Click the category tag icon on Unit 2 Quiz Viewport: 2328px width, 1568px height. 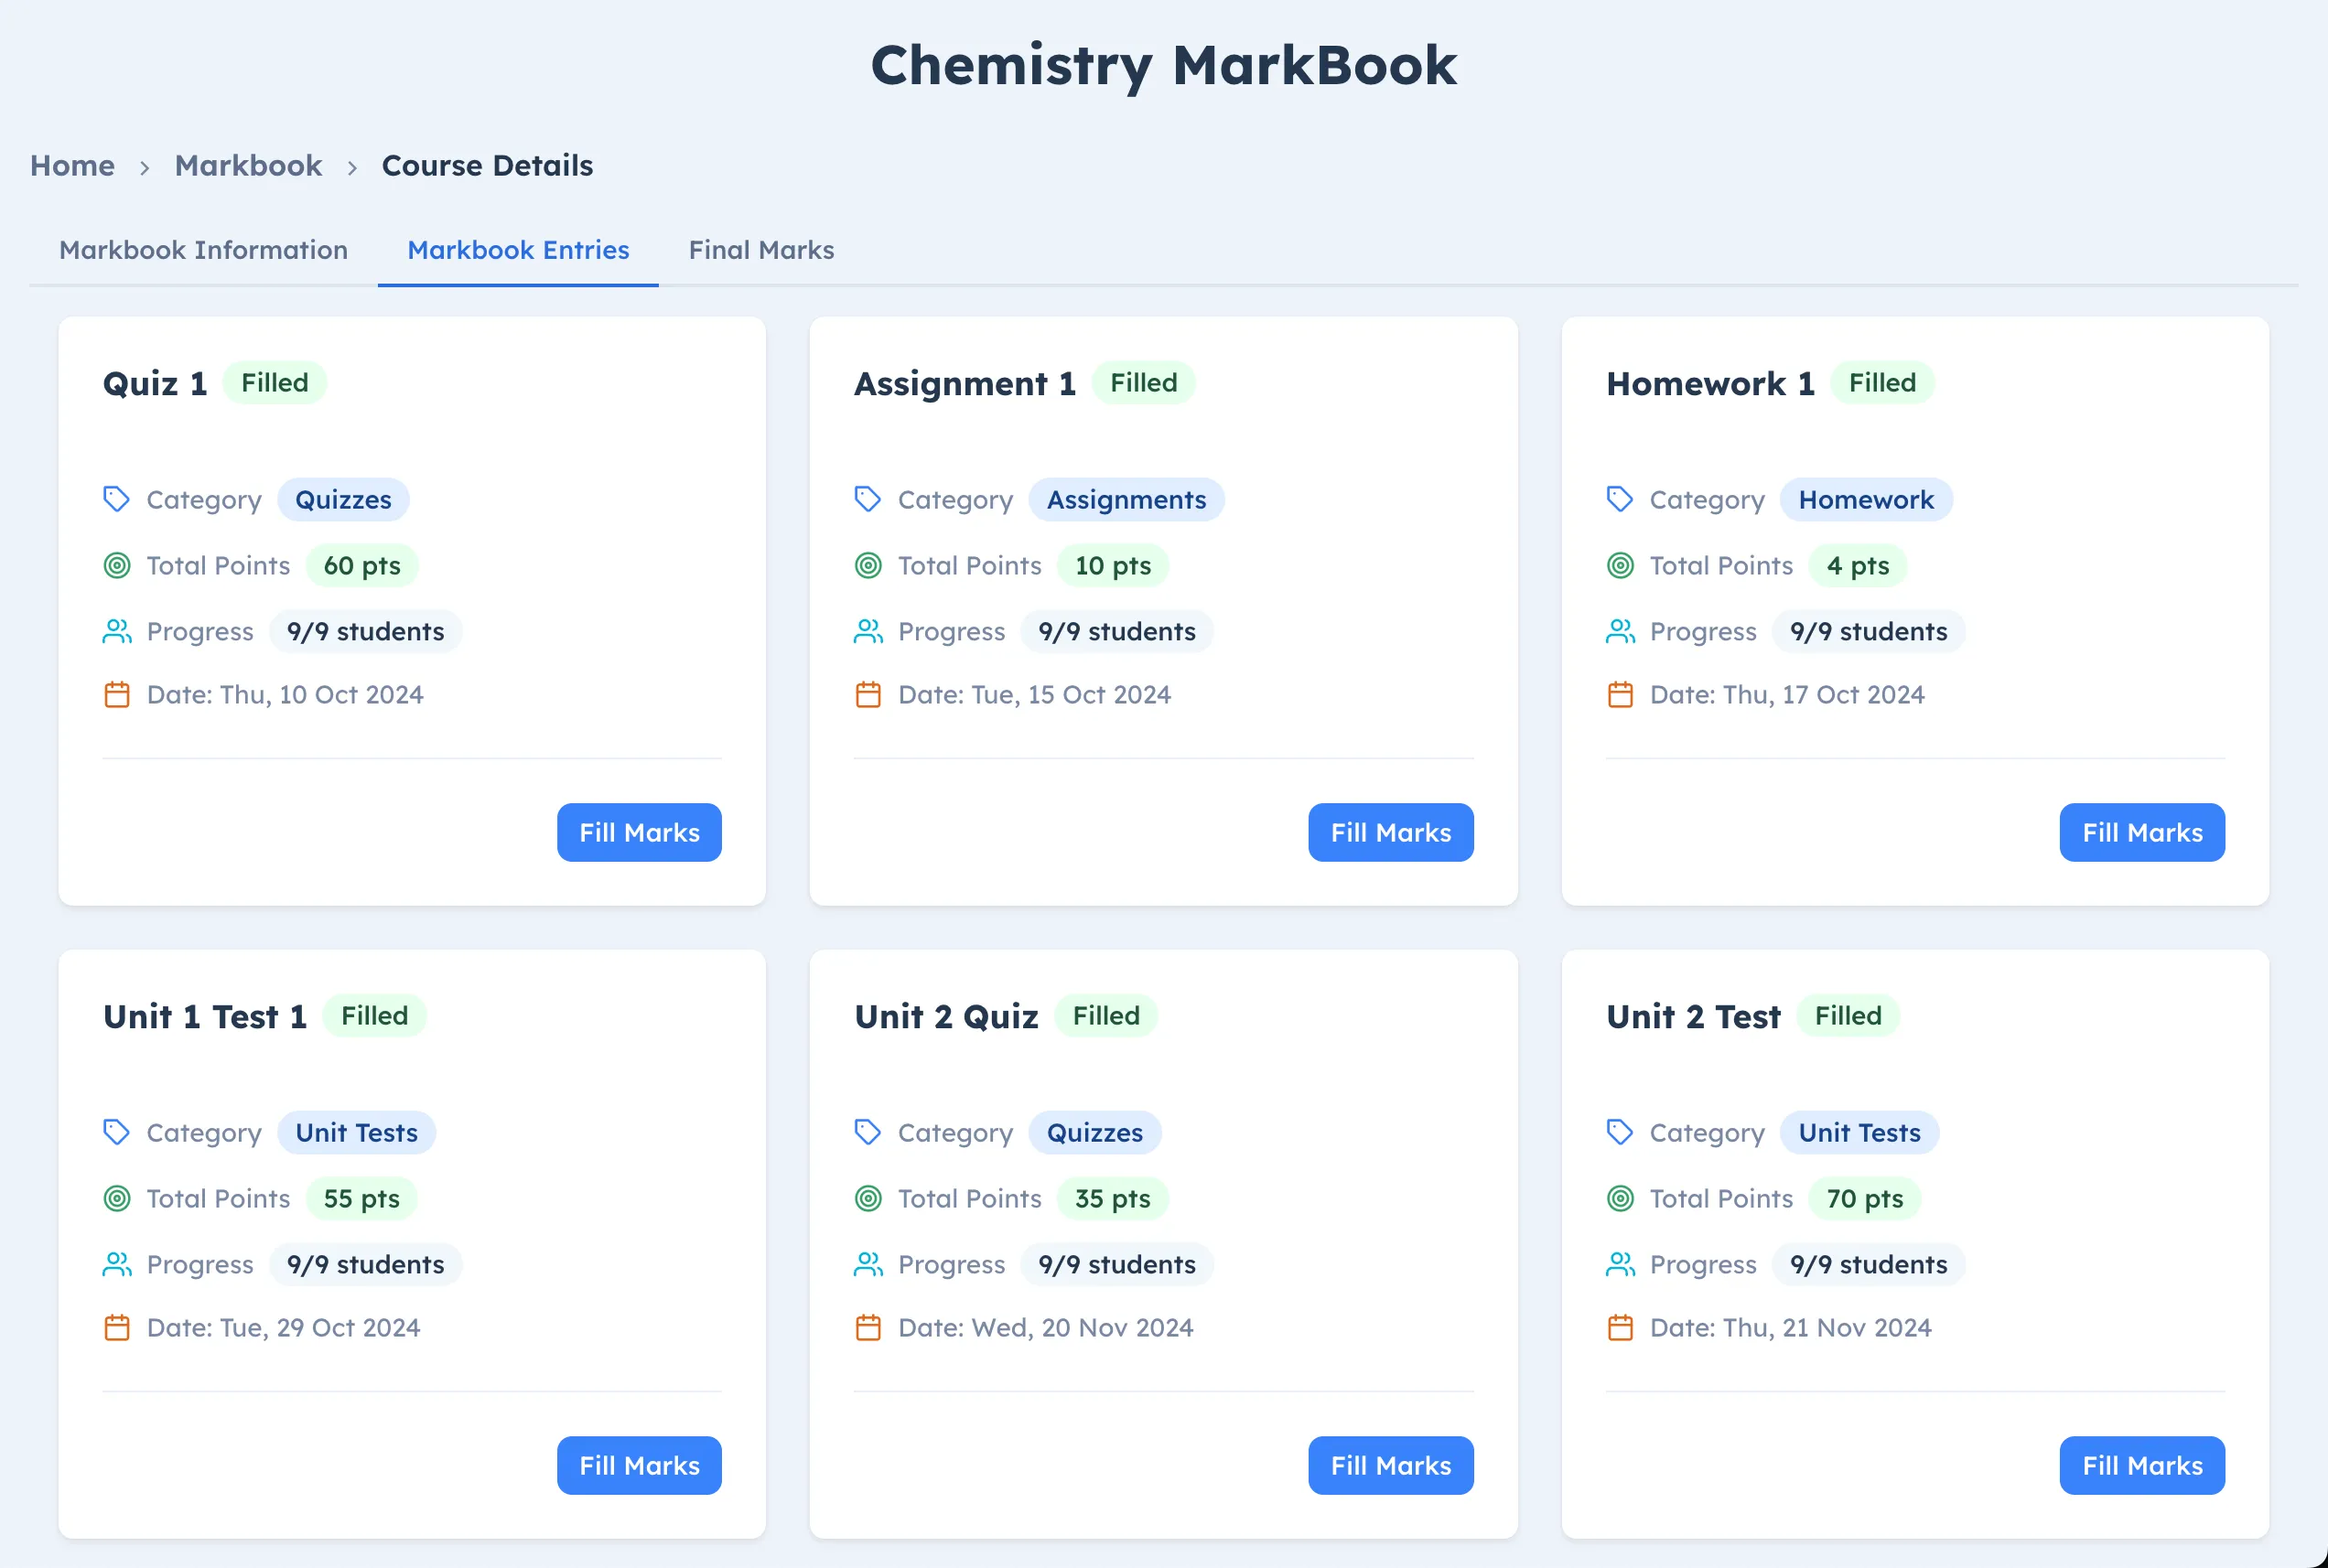pyautogui.click(x=869, y=1132)
